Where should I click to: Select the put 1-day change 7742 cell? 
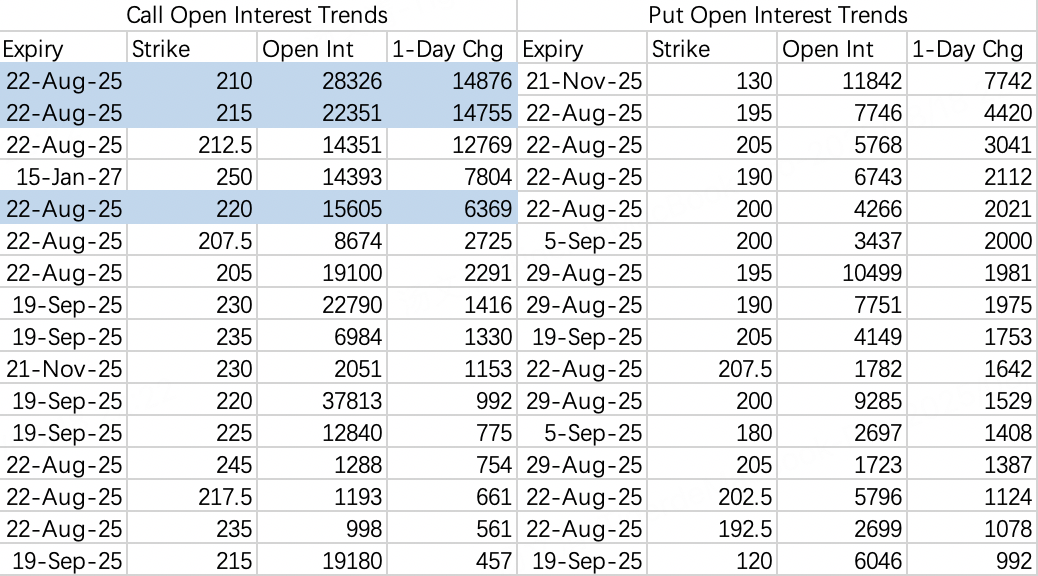[972, 80]
